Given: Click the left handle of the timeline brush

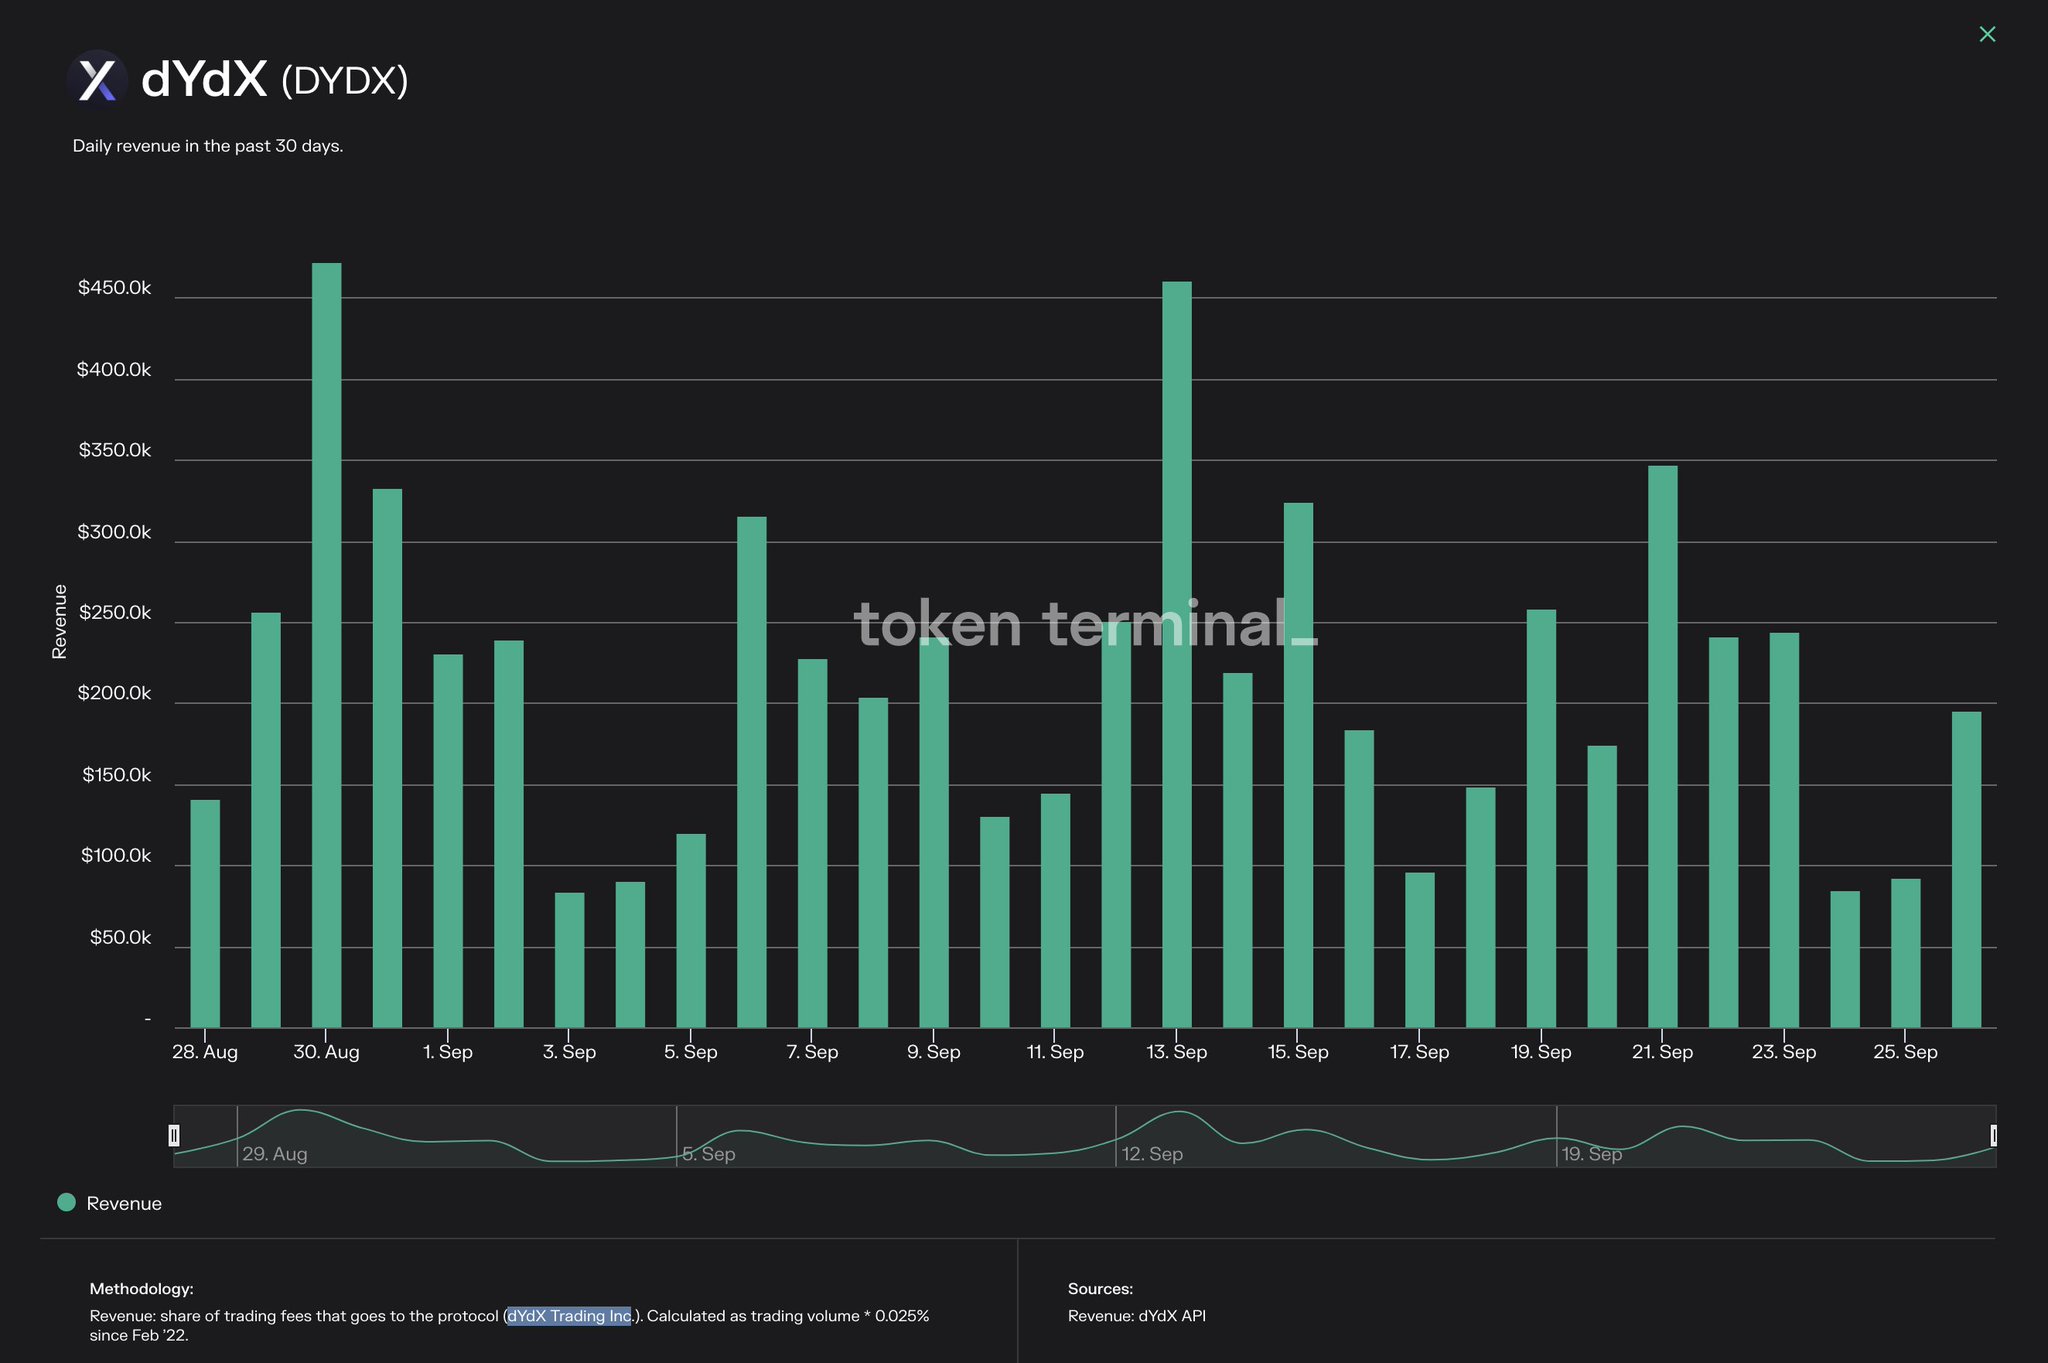Looking at the screenshot, I should pyautogui.click(x=174, y=1135).
